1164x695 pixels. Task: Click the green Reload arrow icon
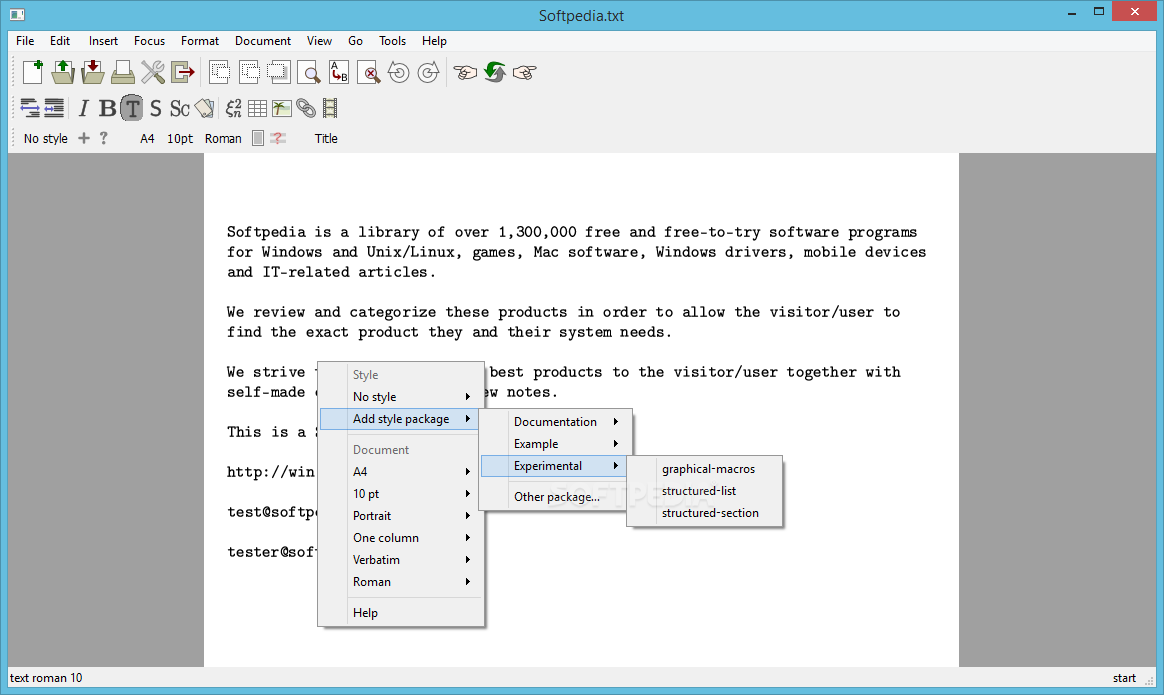tap(495, 72)
